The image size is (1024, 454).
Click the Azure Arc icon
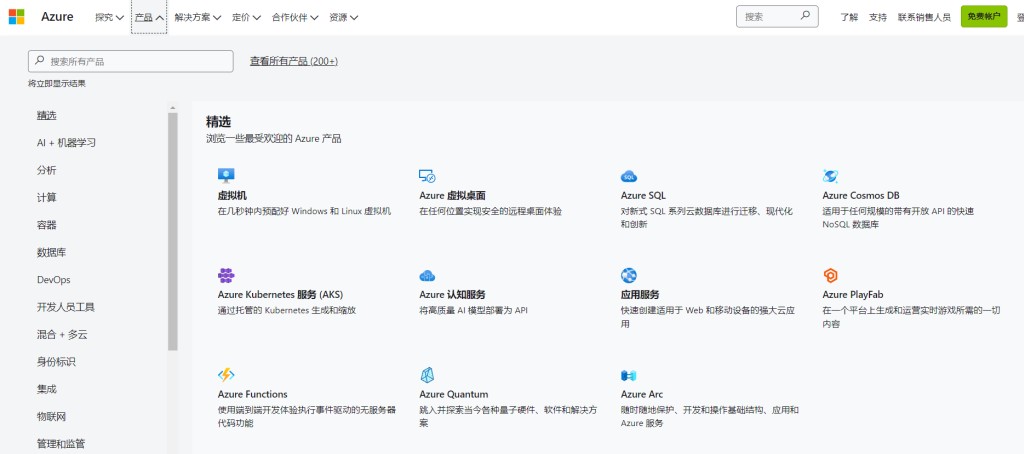tap(628, 376)
